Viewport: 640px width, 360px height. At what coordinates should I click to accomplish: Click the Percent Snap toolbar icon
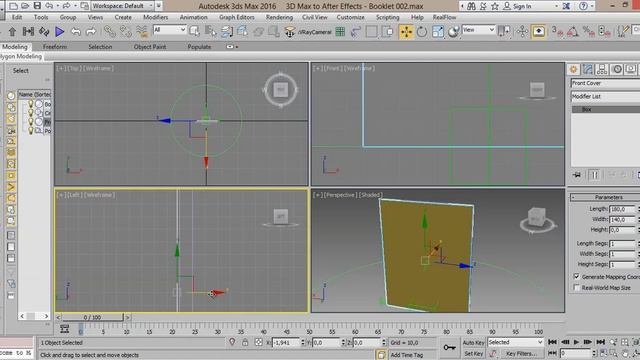click(589, 31)
